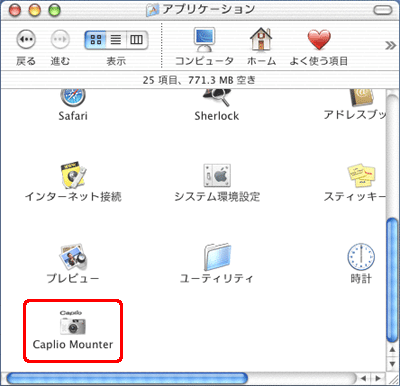This screenshot has height=386, width=400.
Task: Switch to column view mode
Action: pyautogui.click(x=137, y=40)
